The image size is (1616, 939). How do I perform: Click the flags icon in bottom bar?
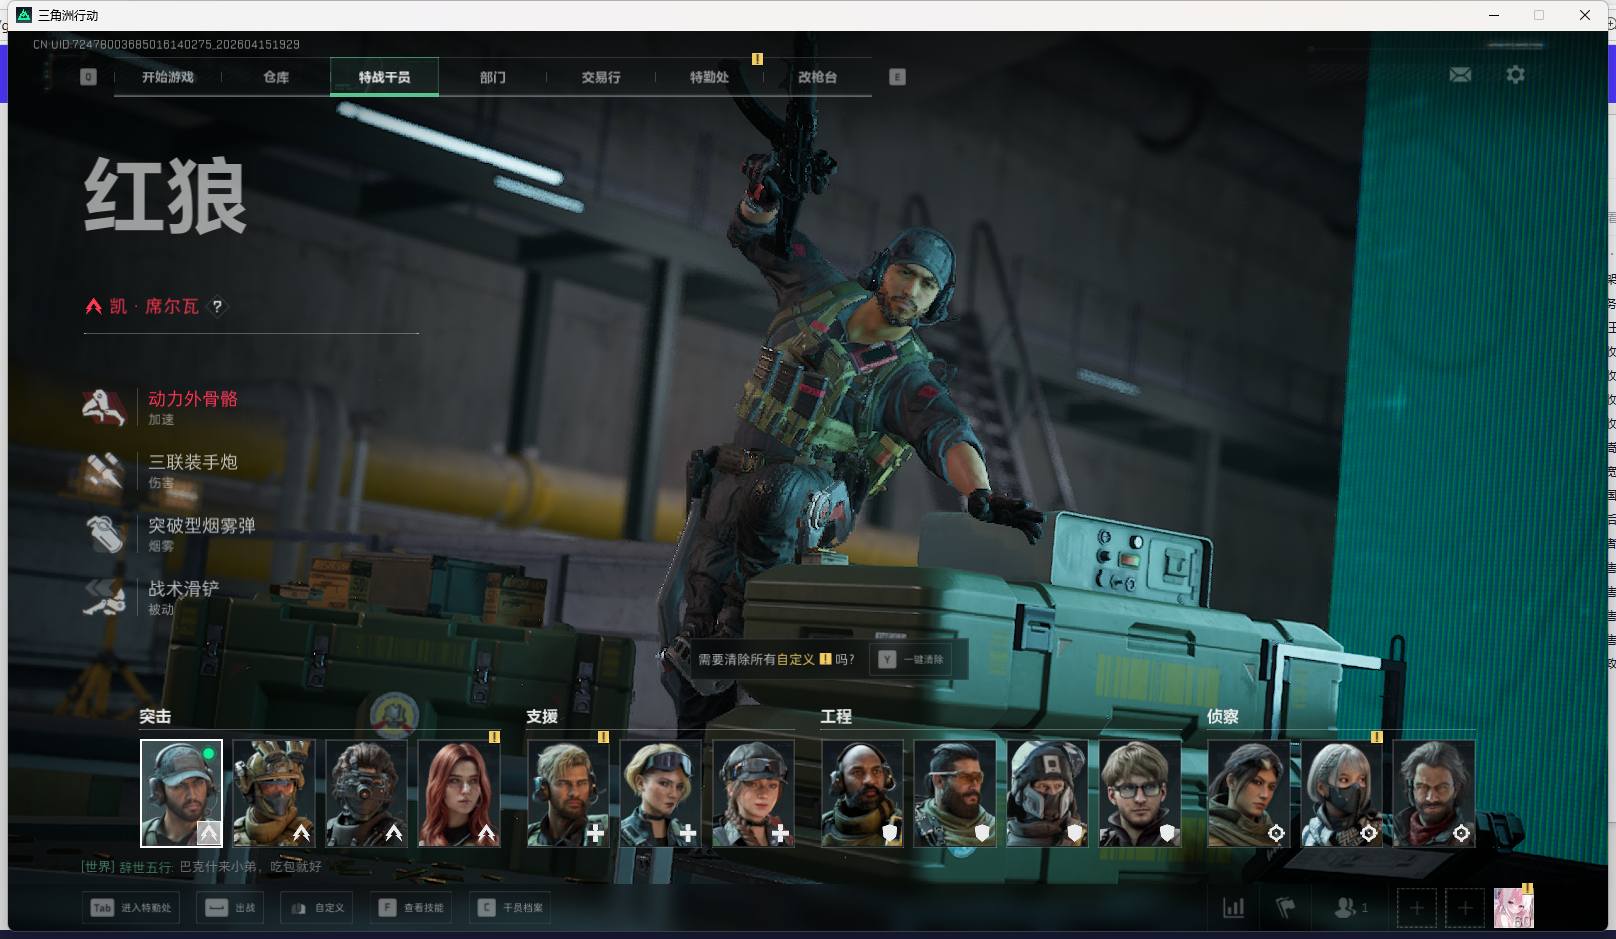click(1286, 908)
